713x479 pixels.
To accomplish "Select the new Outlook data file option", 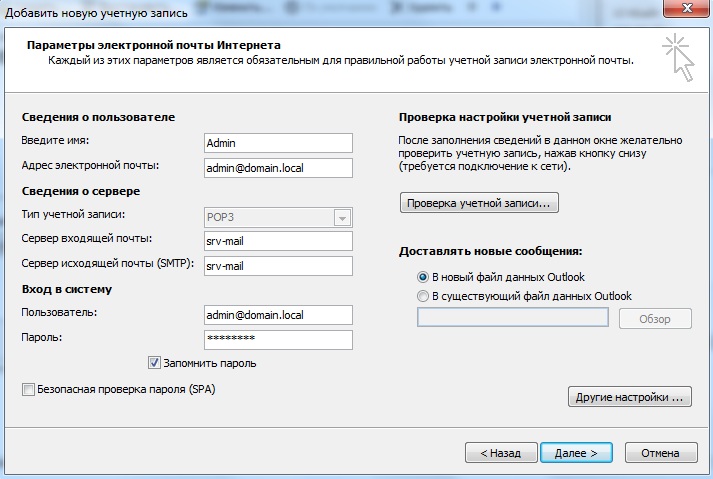I will [424, 277].
